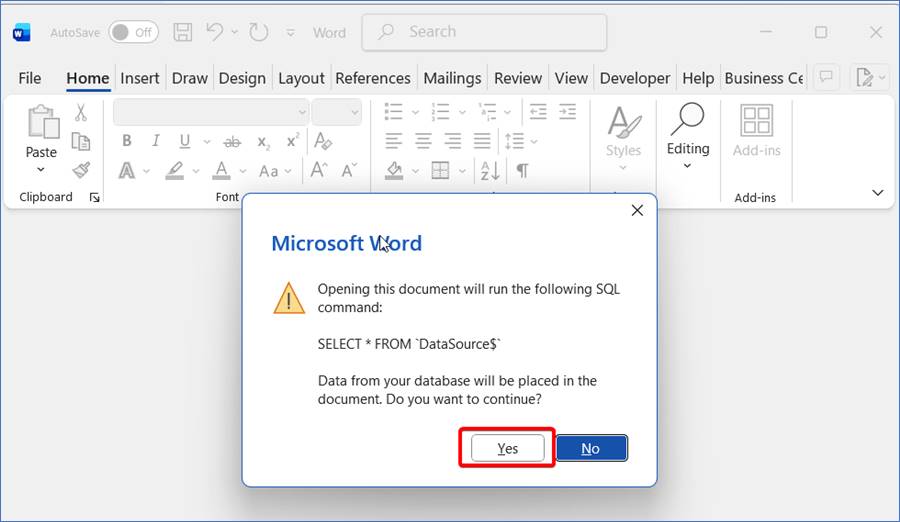Click Yes in the SQL command dialog
This screenshot has height=522, width=900.
pyautogui.click(x=507, y=448)
